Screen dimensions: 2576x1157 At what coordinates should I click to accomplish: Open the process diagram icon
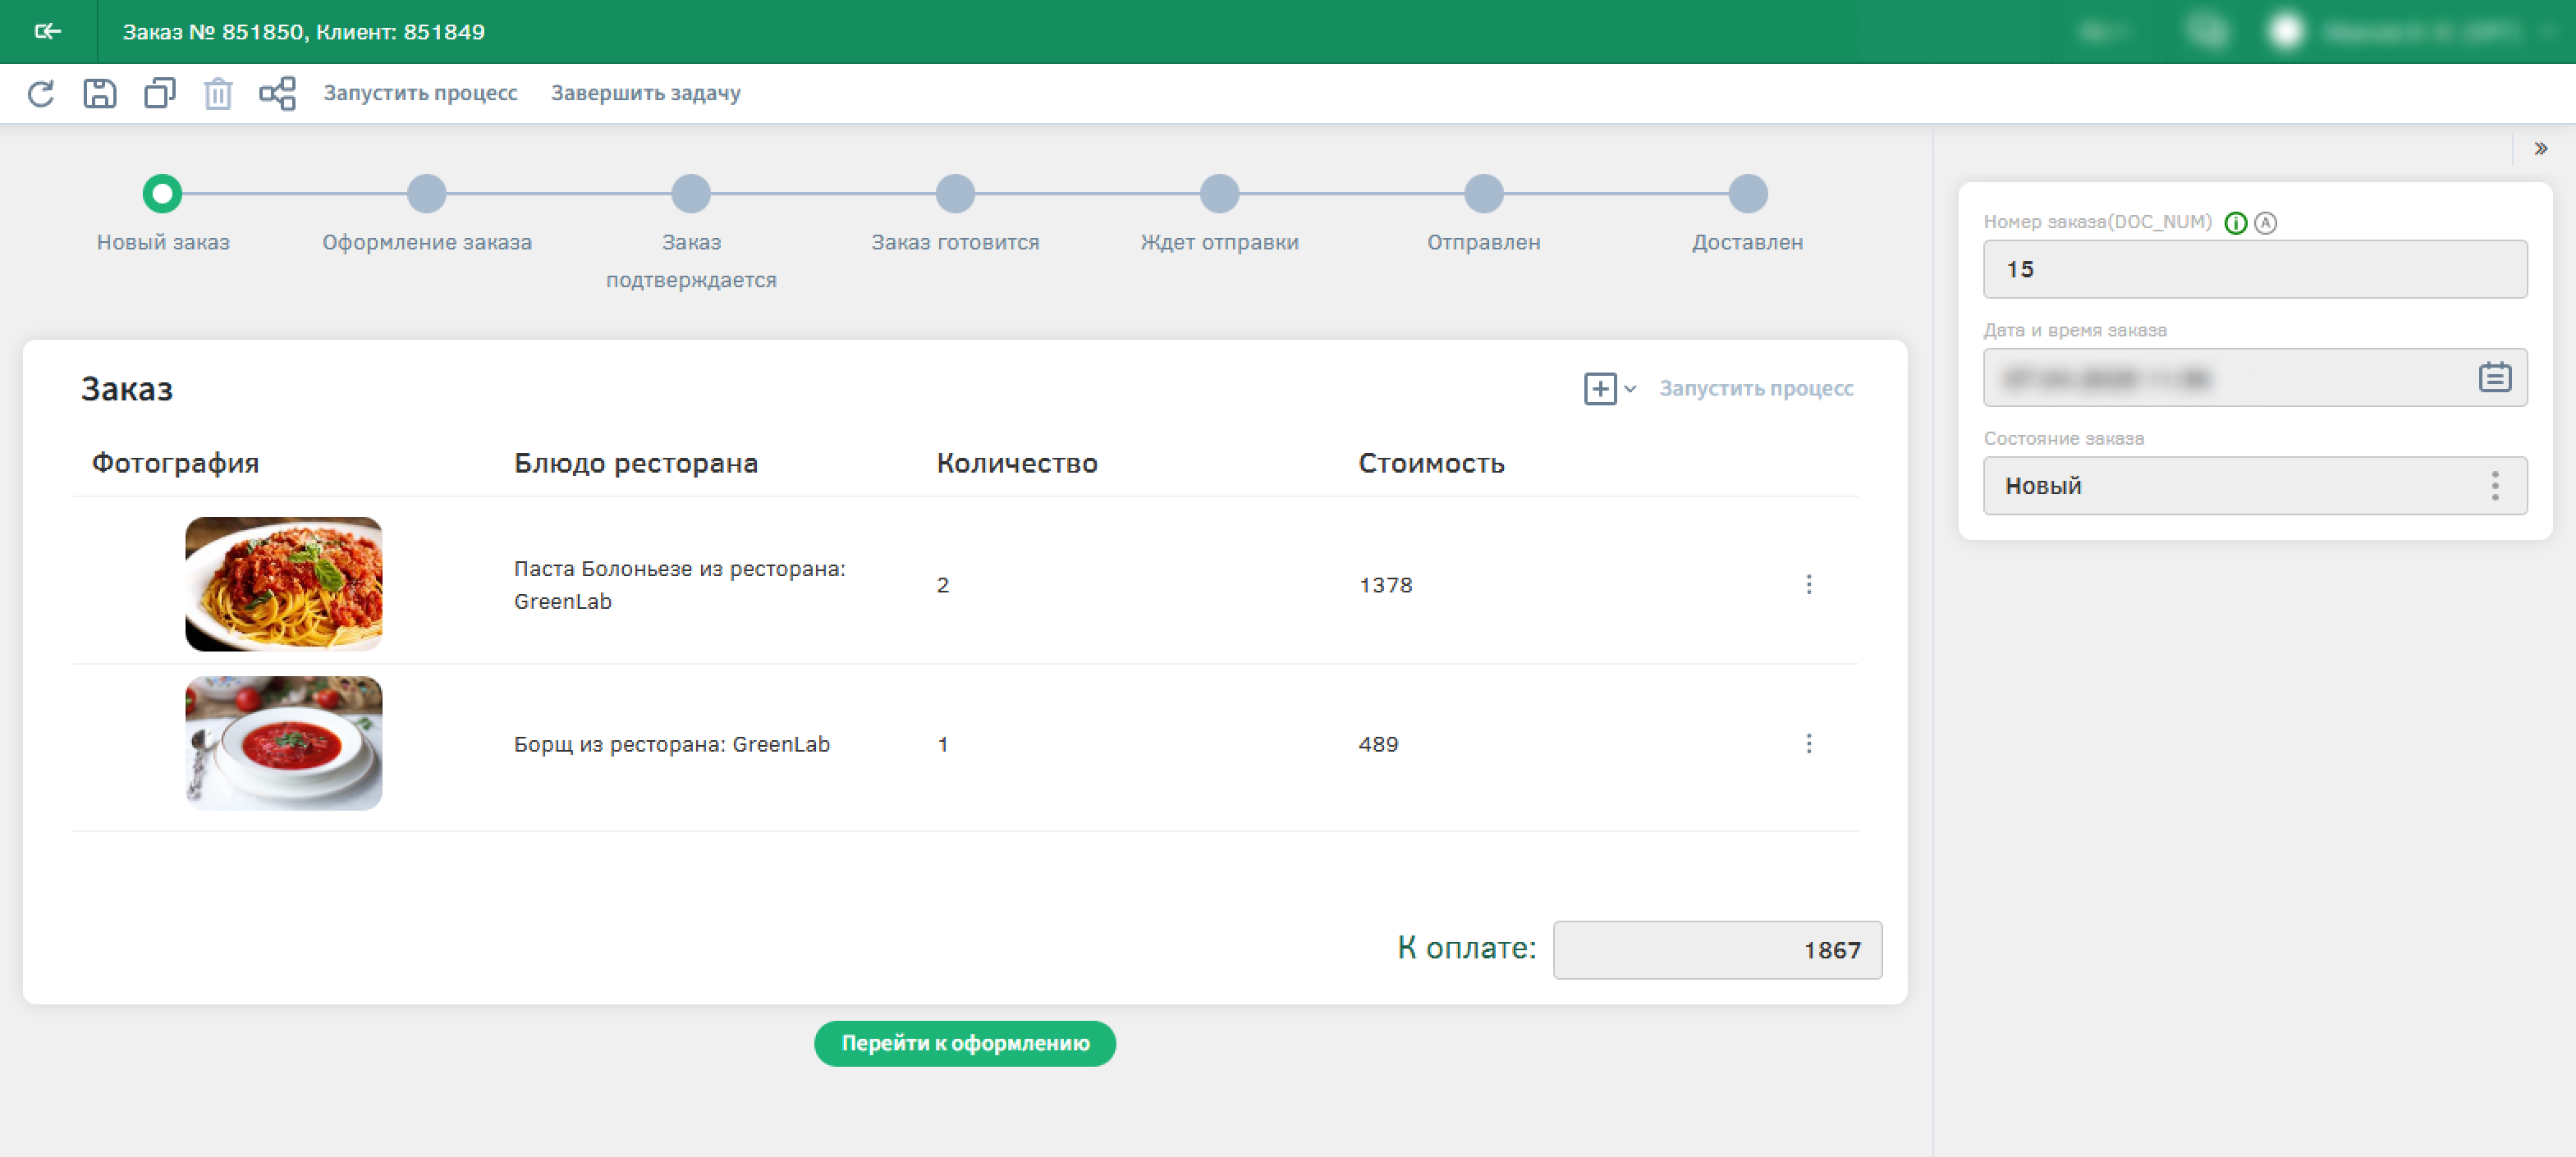click(277, 93)
